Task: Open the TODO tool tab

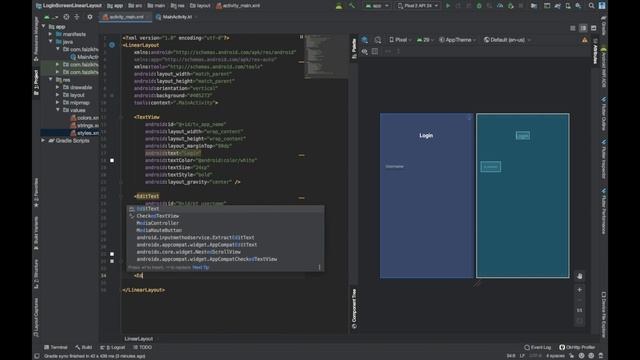Action: tap(142, 347)
